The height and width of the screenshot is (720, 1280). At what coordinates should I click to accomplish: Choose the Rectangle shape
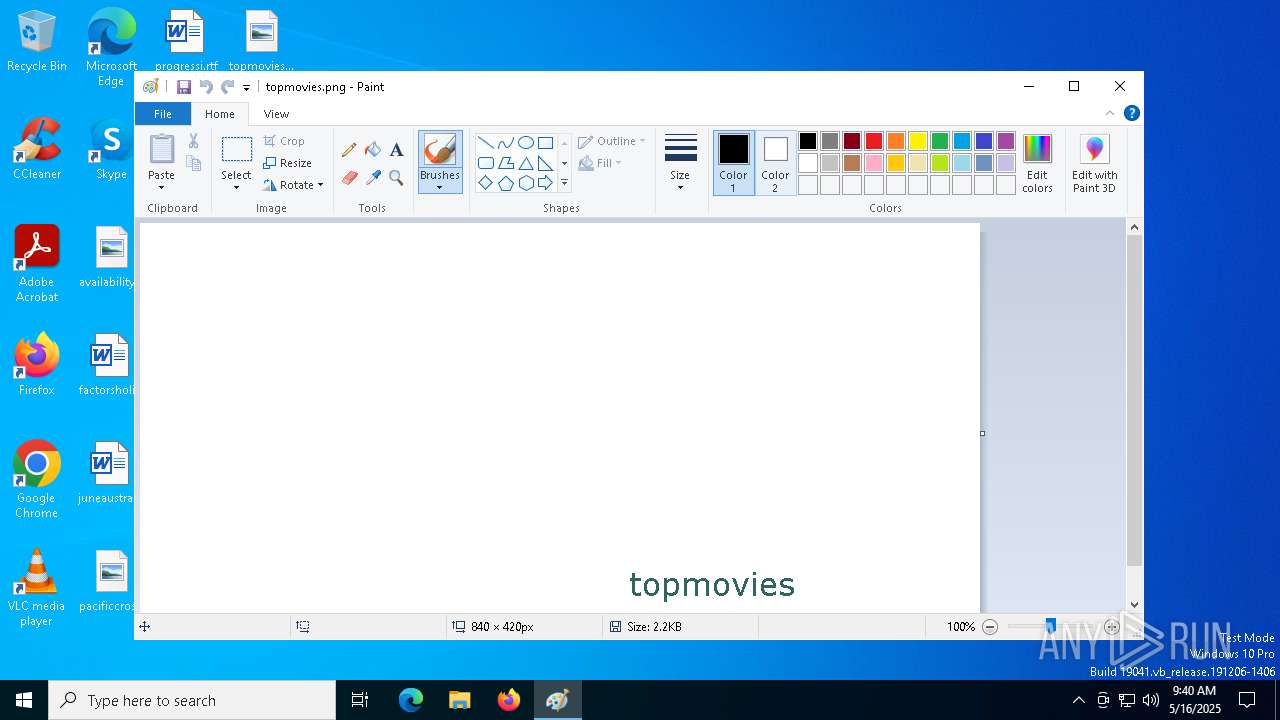click(x=545, y=142)
